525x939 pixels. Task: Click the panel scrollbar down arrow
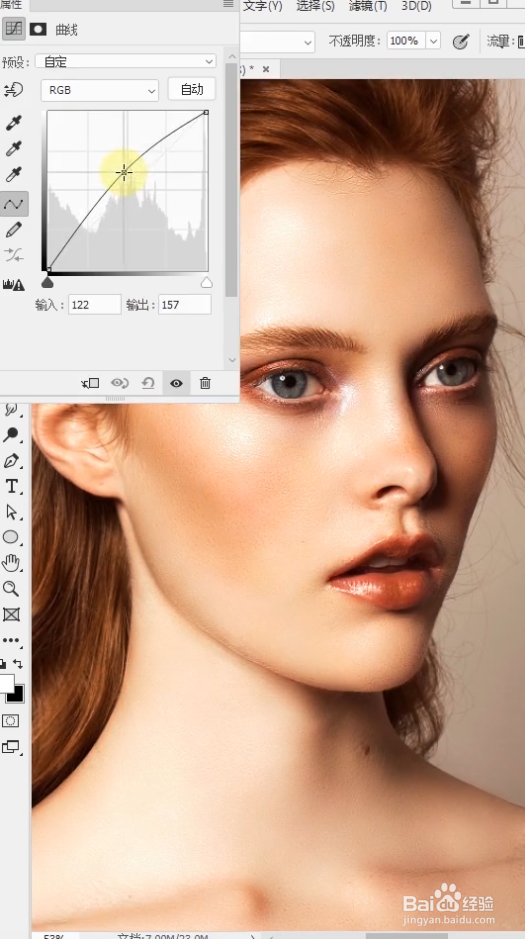232,360
